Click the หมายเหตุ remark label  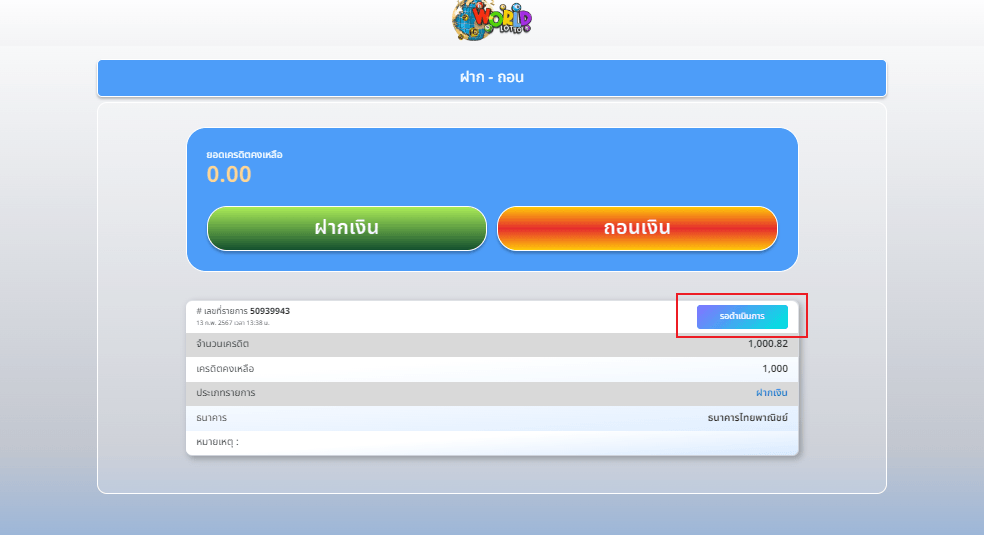pyautogui.click(x=217, y=442)
